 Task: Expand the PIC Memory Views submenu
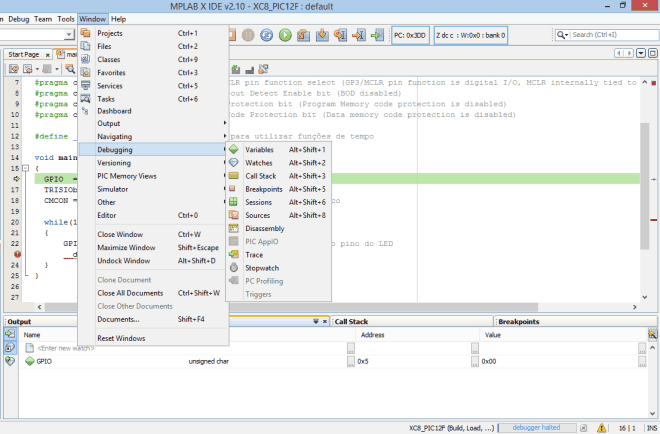tap(153, 176)
